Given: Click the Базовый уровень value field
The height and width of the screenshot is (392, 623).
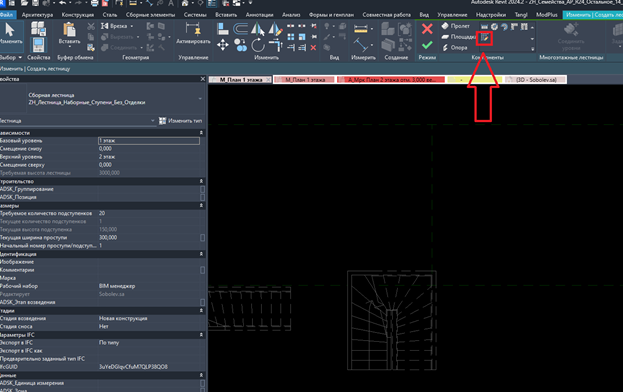Looking at the screenshot, I should [149, 141].
